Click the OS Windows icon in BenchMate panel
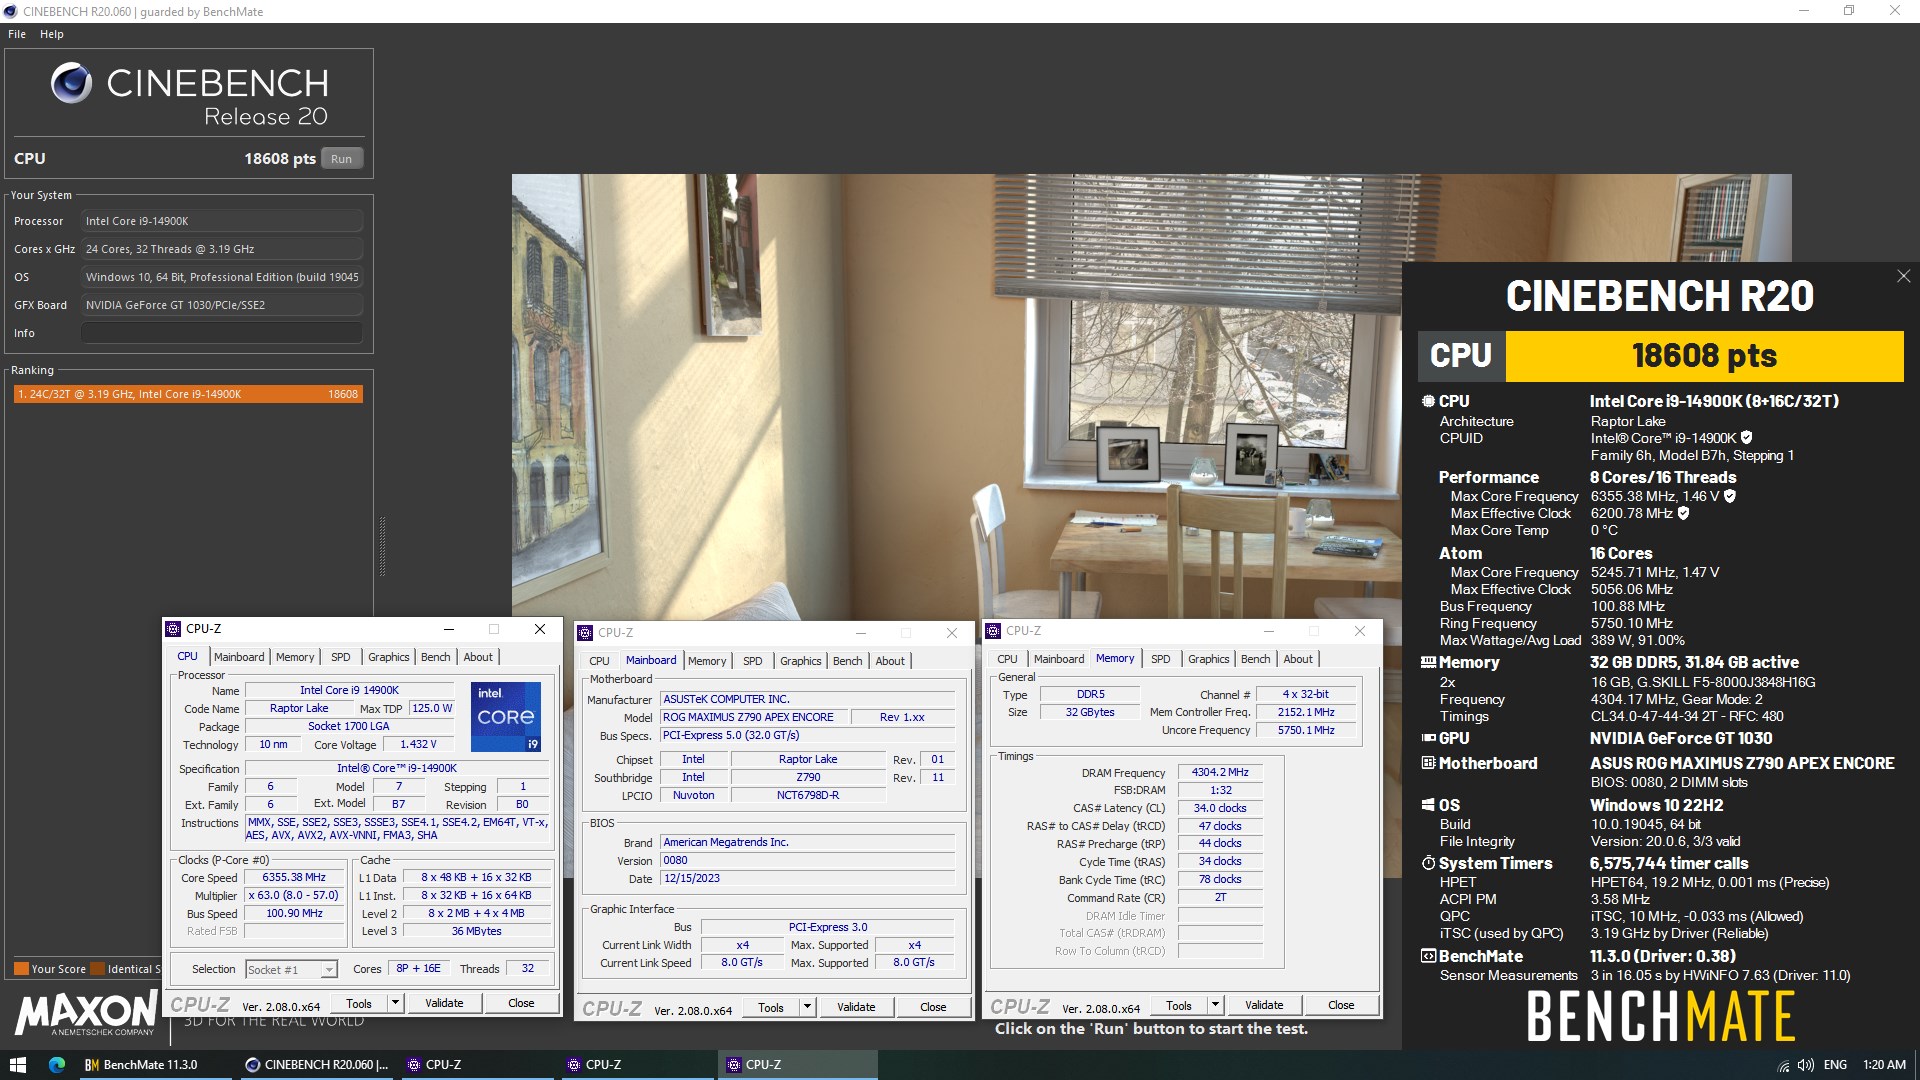This screenshot has width=1920, height=1080. [1428, 805]
